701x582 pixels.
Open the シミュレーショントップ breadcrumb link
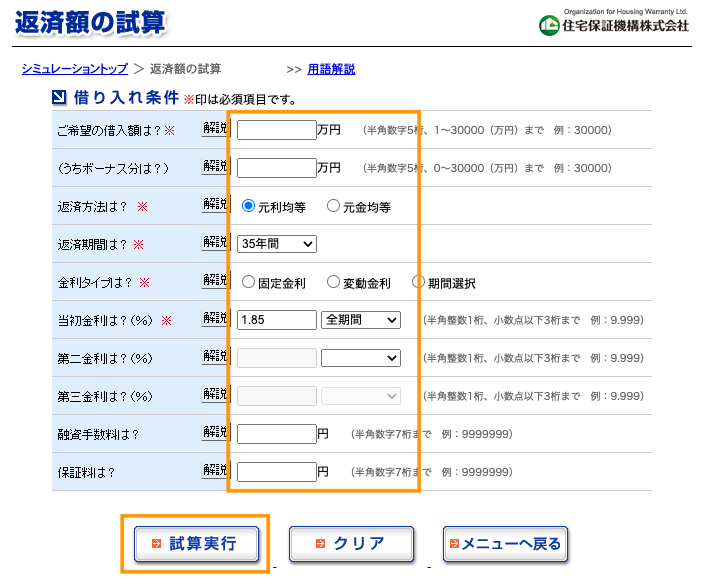(x=75, y=69)
